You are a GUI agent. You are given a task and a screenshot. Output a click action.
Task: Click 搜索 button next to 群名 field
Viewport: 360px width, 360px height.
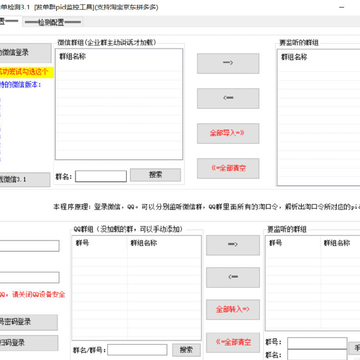coord(155,175)
